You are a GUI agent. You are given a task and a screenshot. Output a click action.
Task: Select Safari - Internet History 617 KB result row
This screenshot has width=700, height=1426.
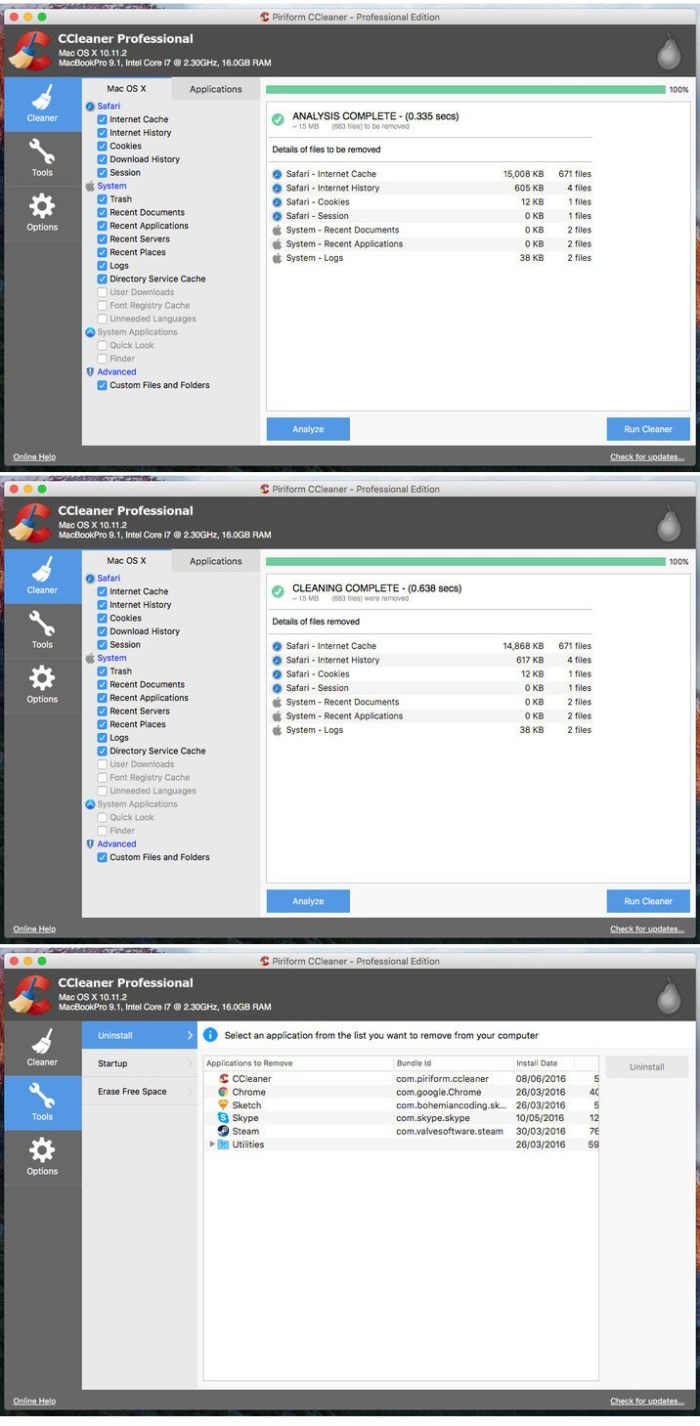click(431, 660)
